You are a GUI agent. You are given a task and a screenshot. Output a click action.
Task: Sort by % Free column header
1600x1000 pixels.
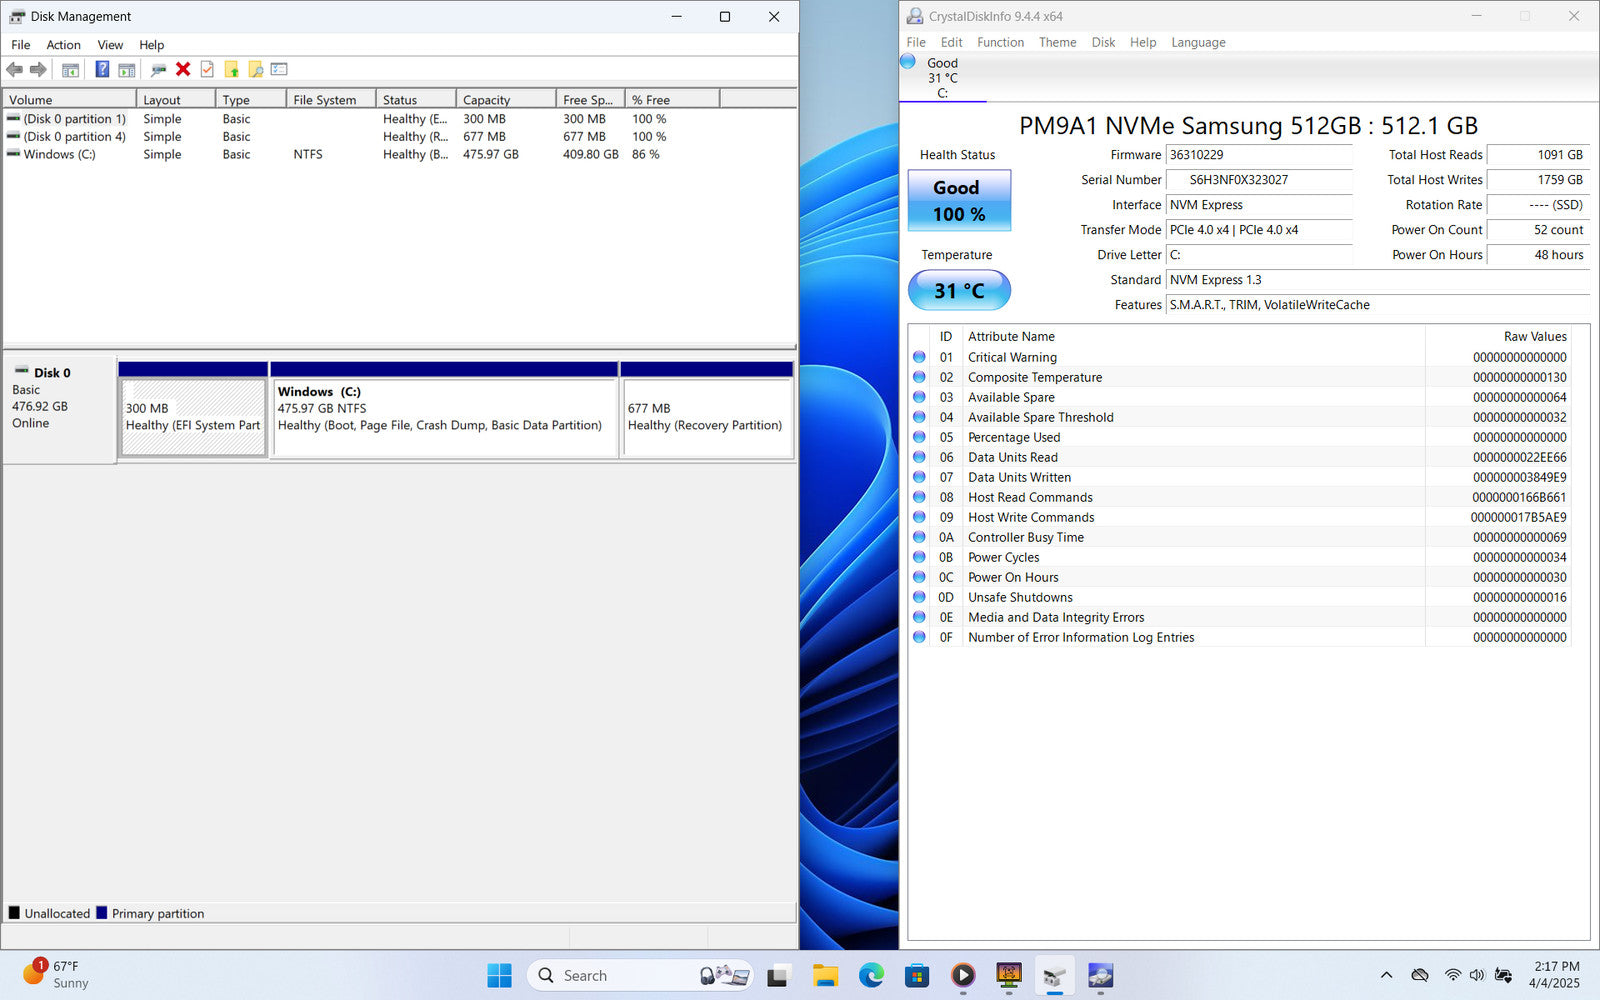(672, 99)
